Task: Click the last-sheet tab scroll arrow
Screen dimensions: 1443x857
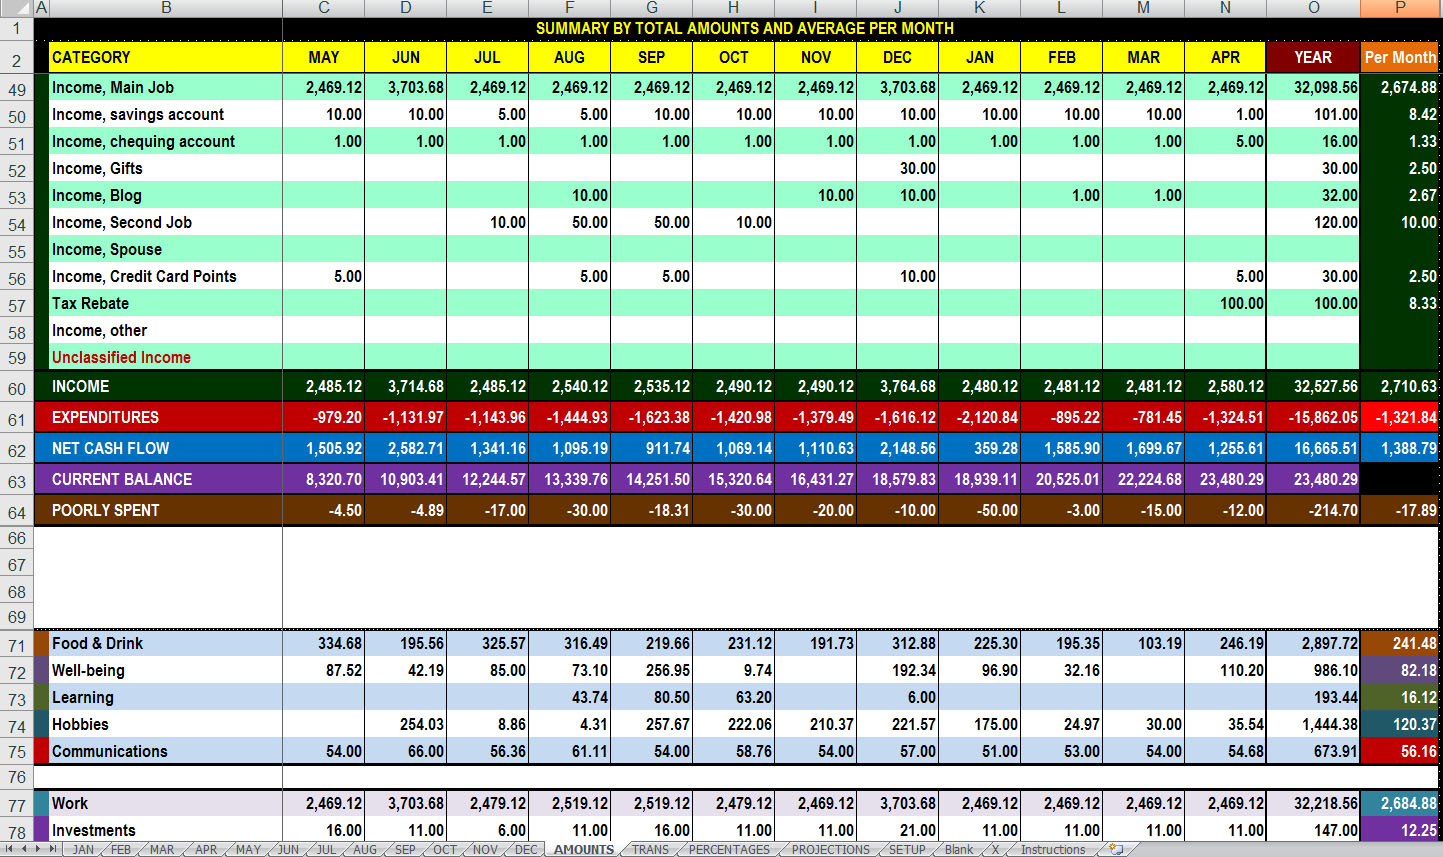Action: pyautogui.click(x=52, y=849)
